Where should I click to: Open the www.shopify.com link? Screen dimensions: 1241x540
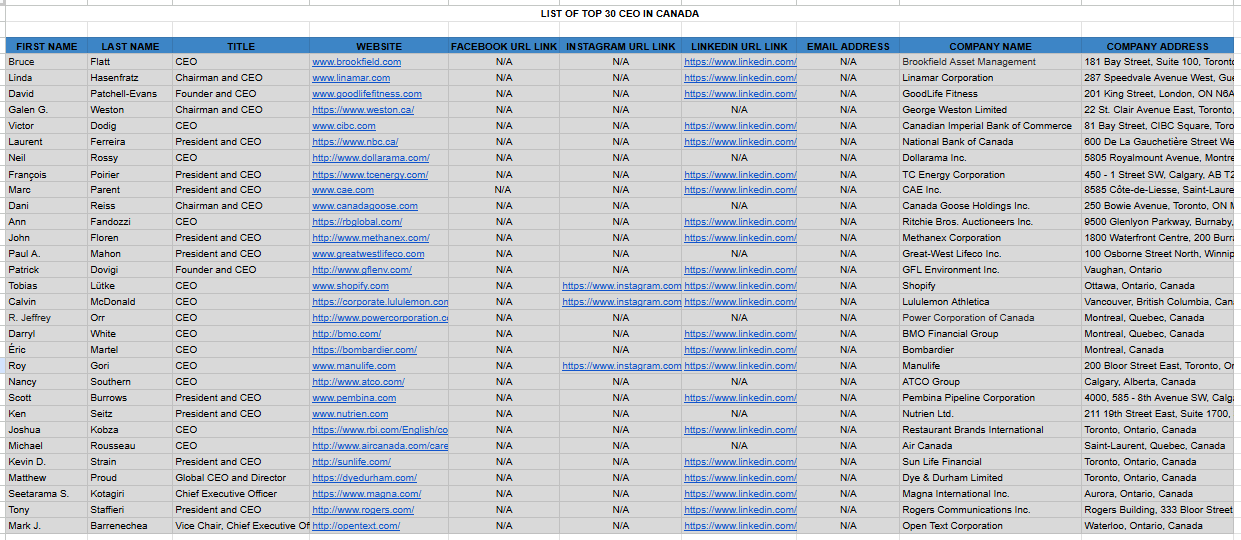point(350,286)
